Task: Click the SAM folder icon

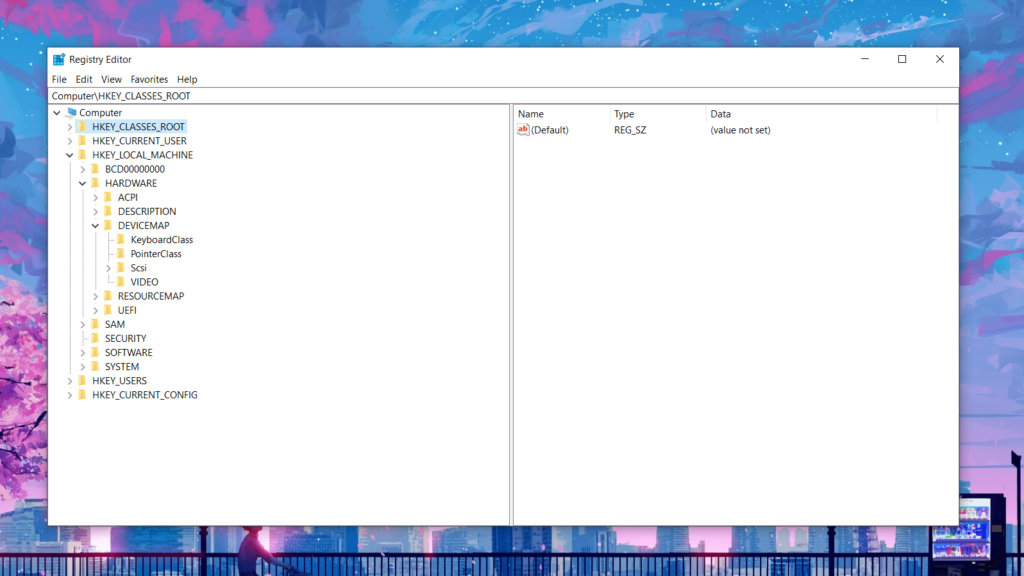Action: (95, 324)
